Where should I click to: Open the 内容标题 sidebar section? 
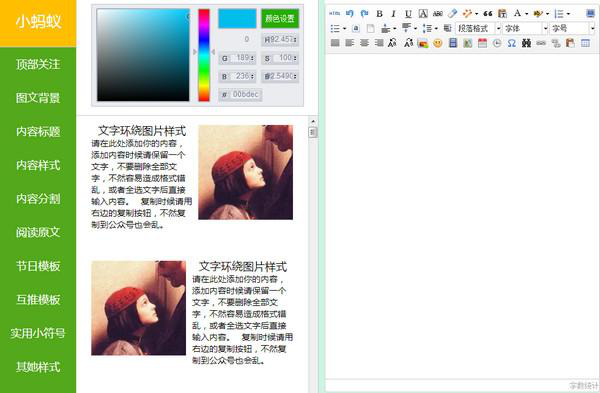tap(38, 131)
